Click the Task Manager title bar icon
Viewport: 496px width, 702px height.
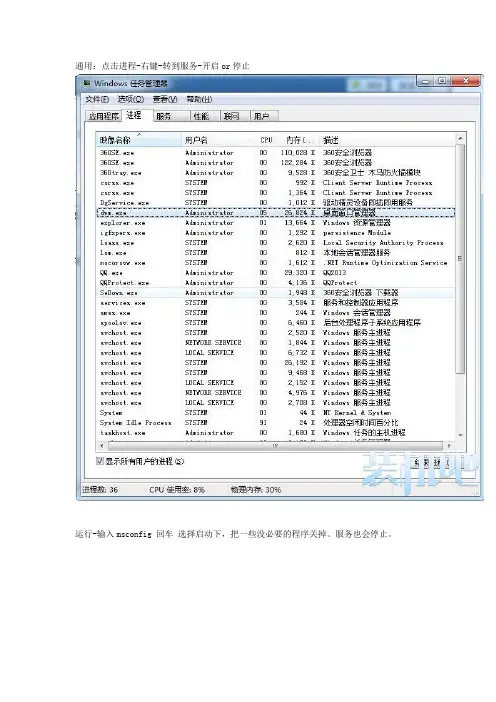pyautogui.click(x=87, y=83)
